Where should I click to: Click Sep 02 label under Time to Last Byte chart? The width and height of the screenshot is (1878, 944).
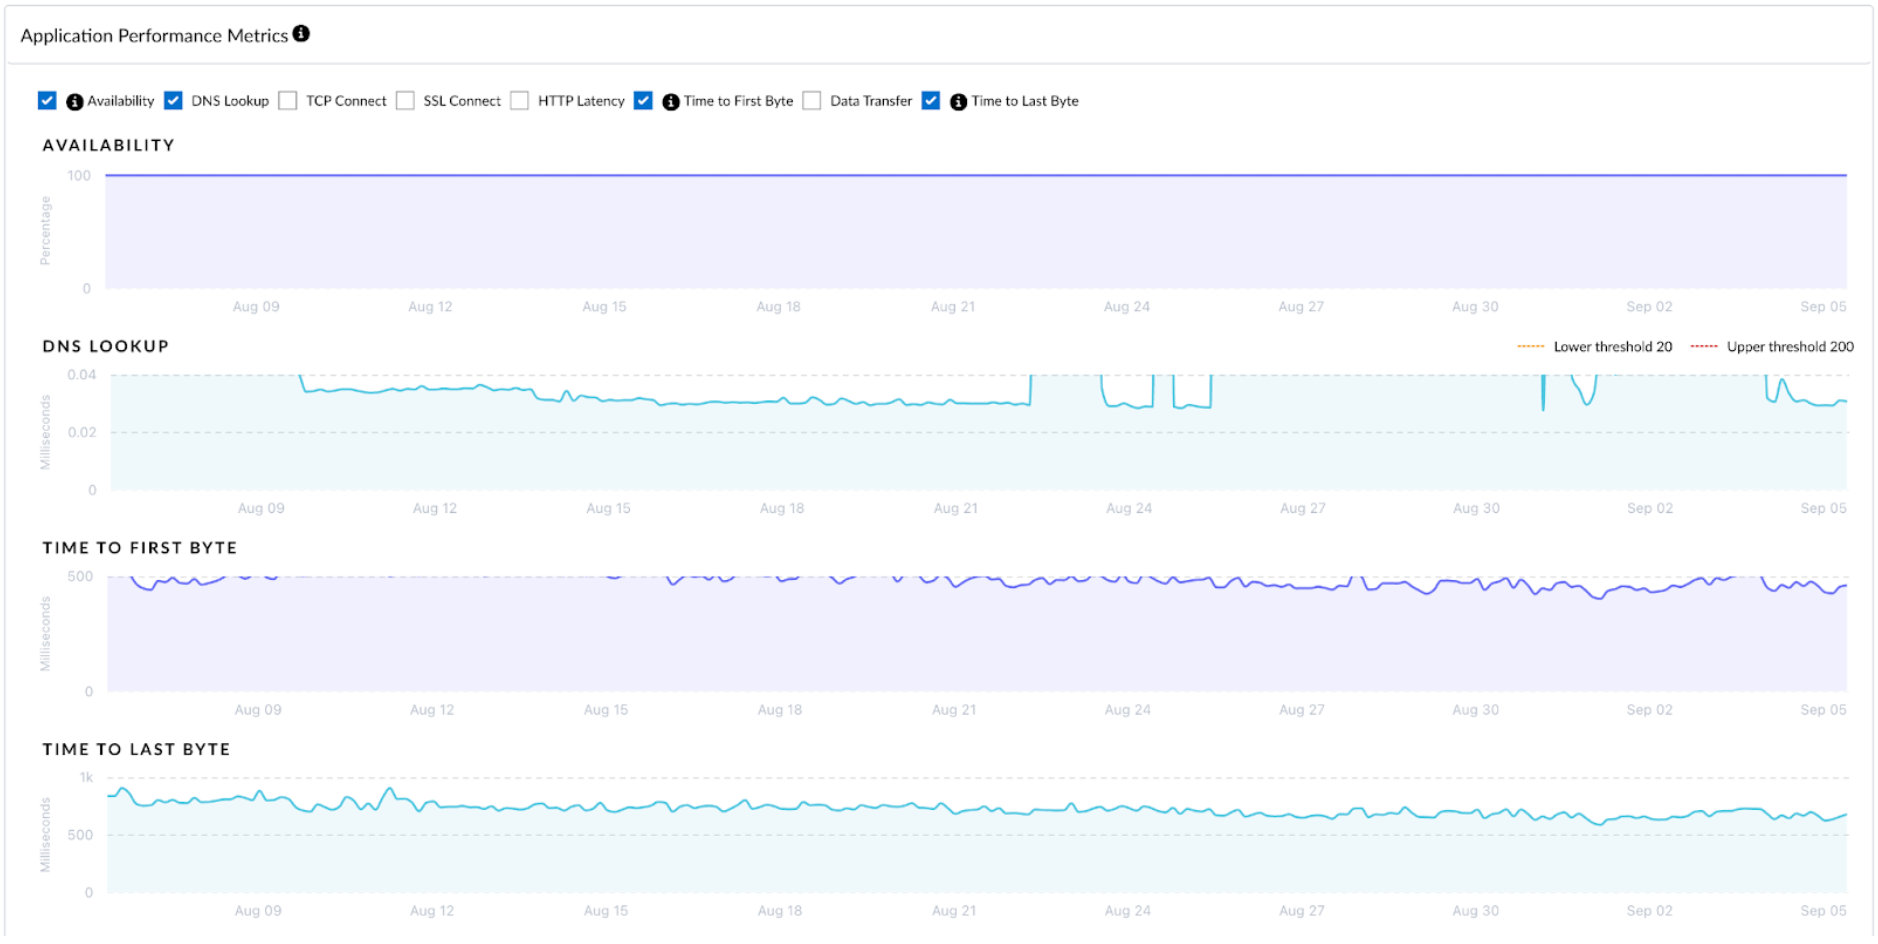[x=1649, y=911]
